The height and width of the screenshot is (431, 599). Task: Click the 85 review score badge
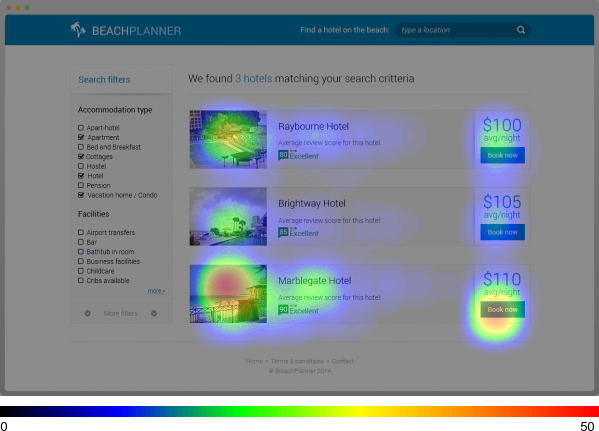283,232
